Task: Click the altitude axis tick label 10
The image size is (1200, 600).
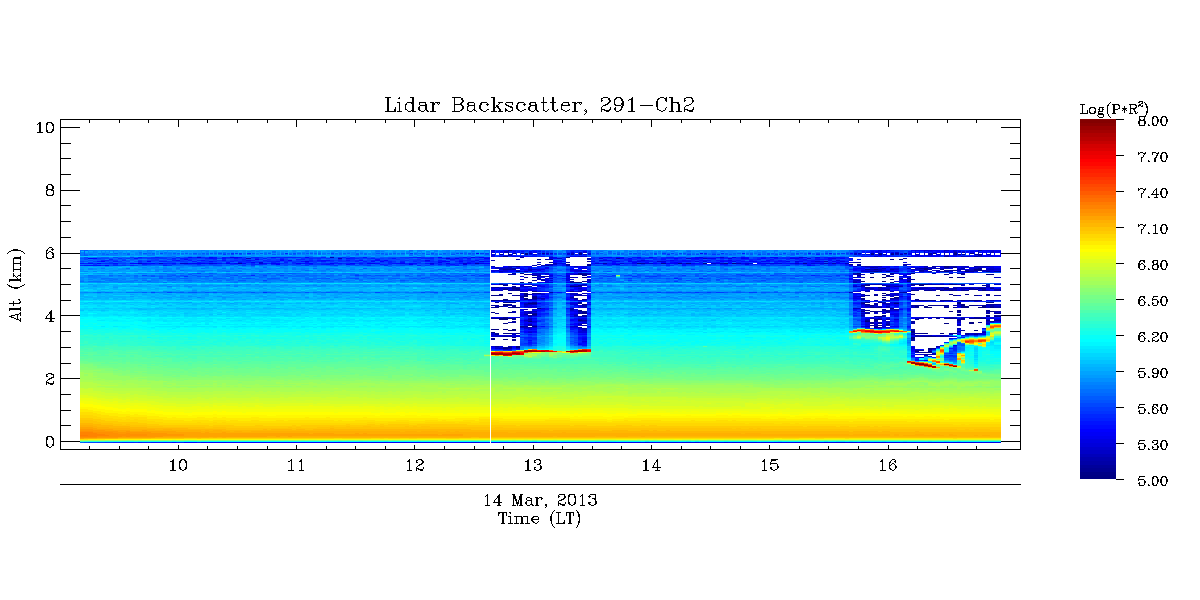Action: point(43,127)
